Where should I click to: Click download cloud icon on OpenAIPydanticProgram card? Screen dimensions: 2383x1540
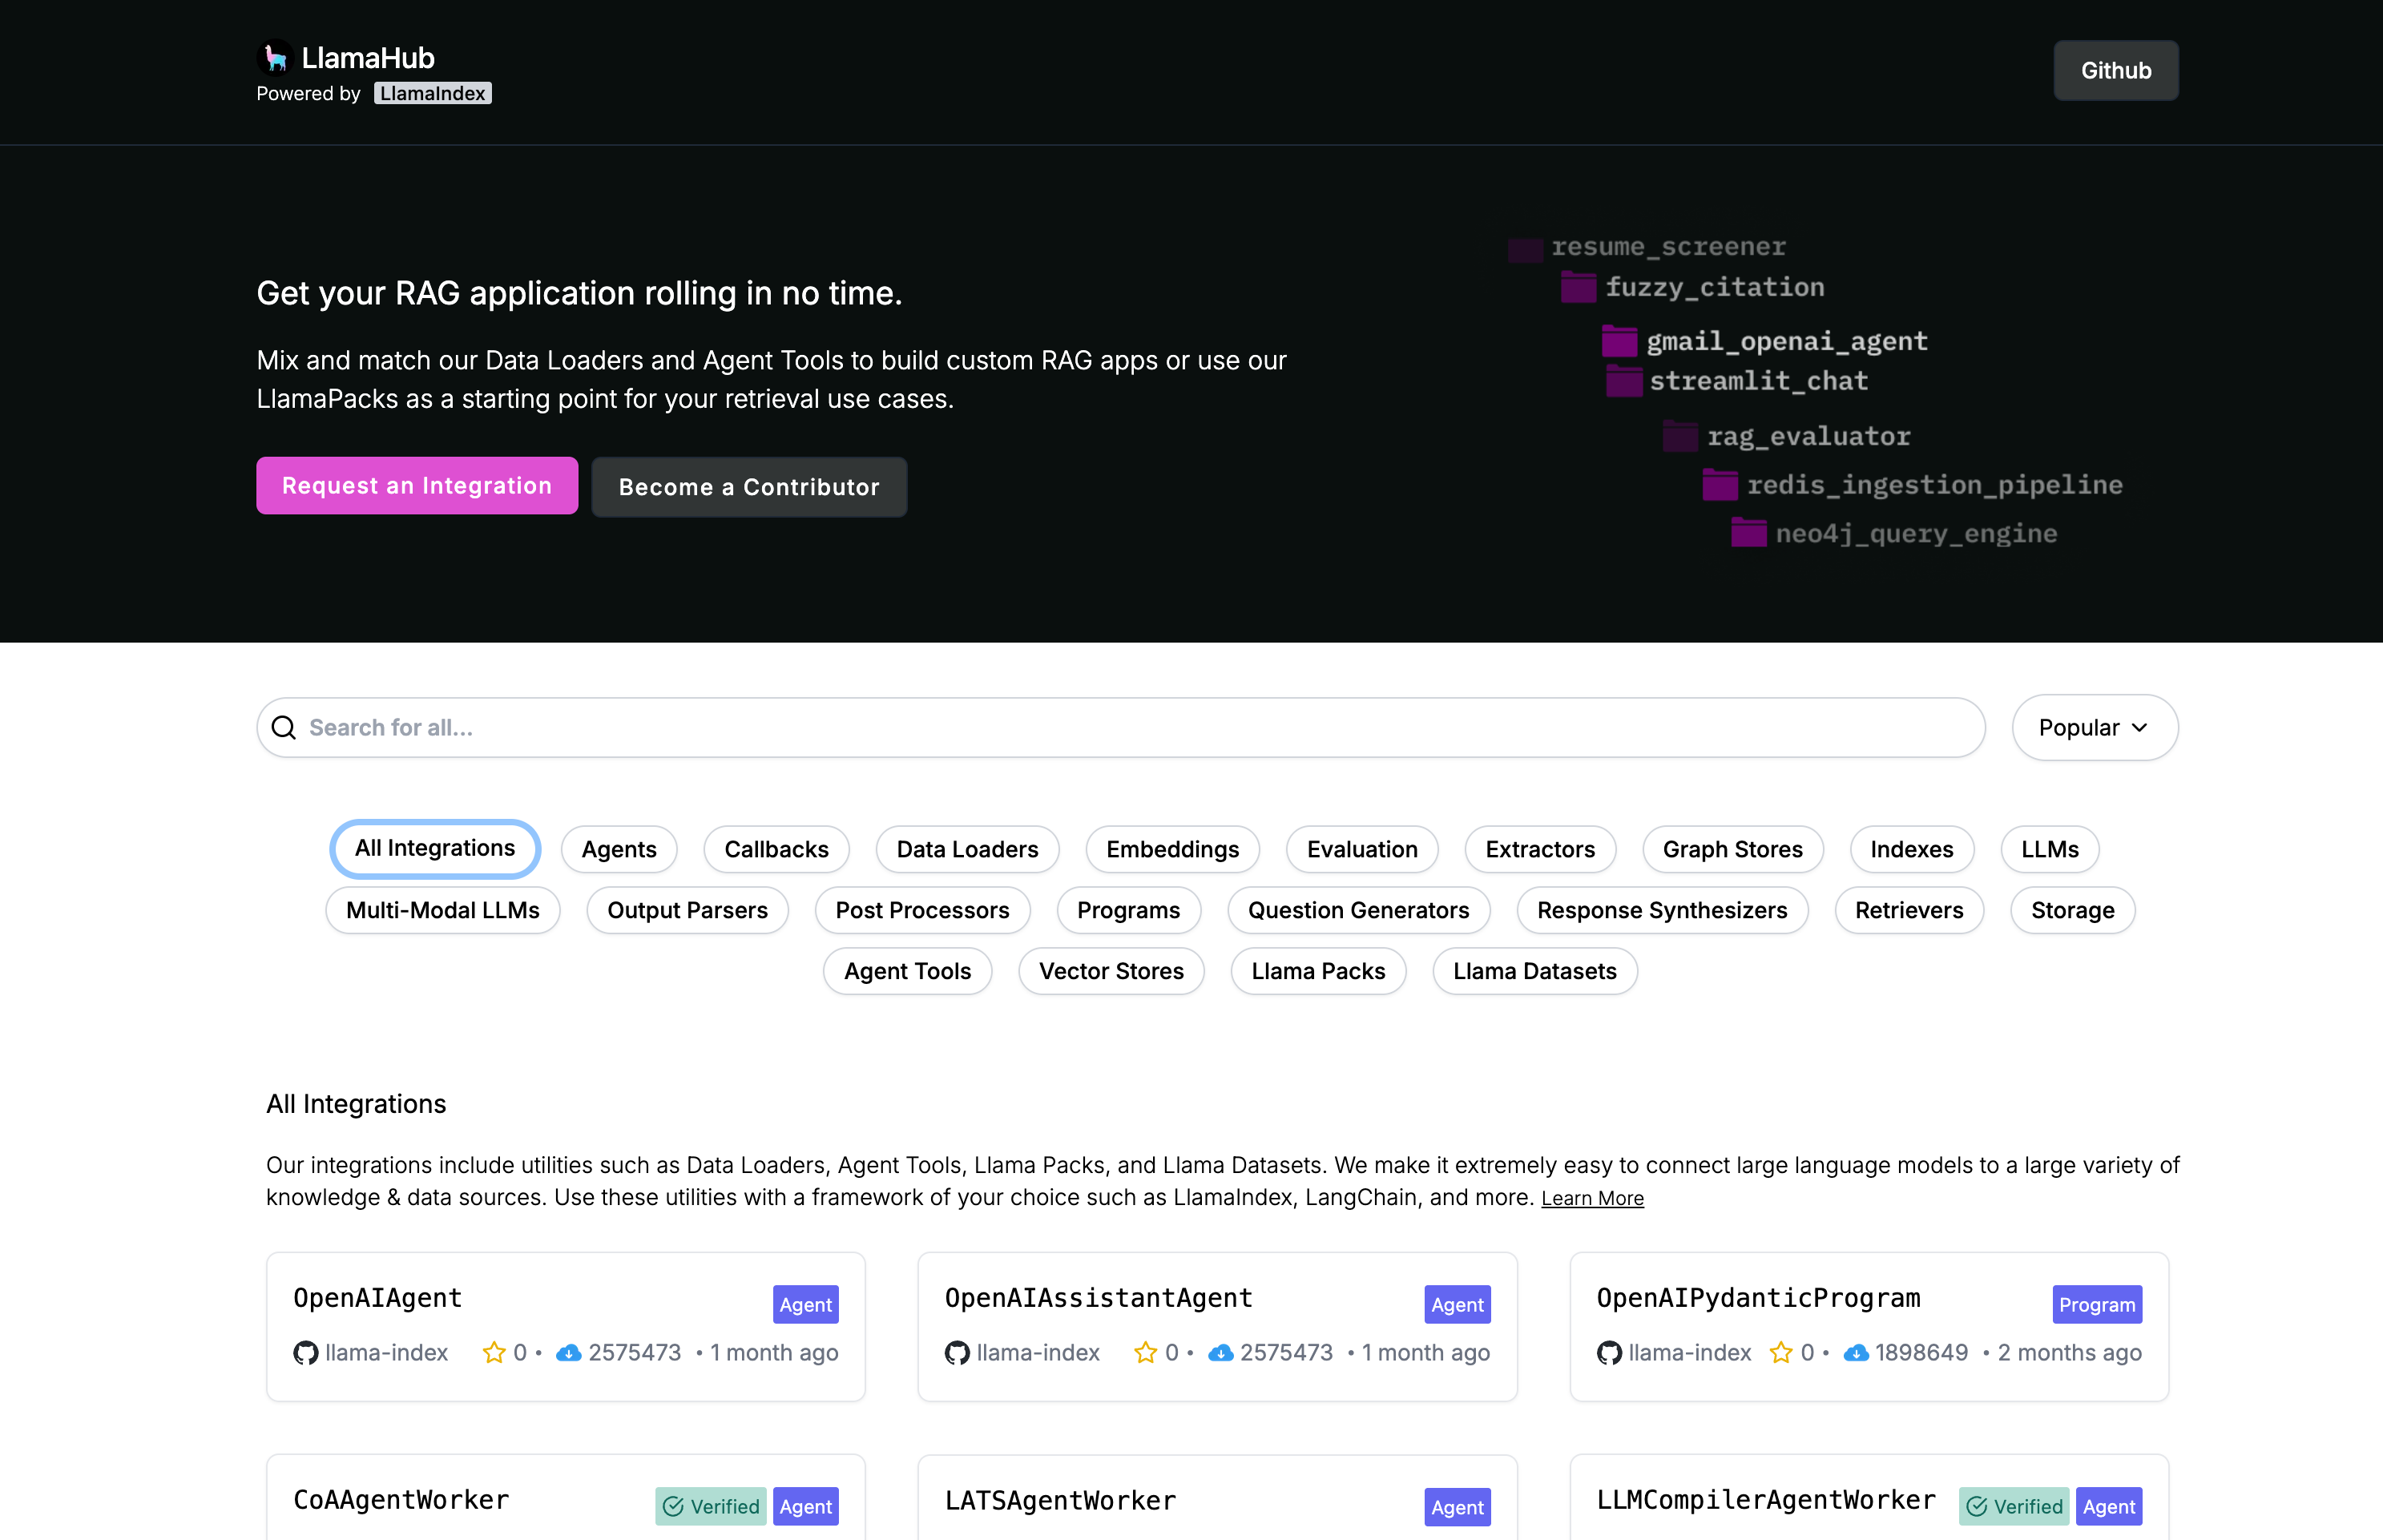point(1856,1353)
